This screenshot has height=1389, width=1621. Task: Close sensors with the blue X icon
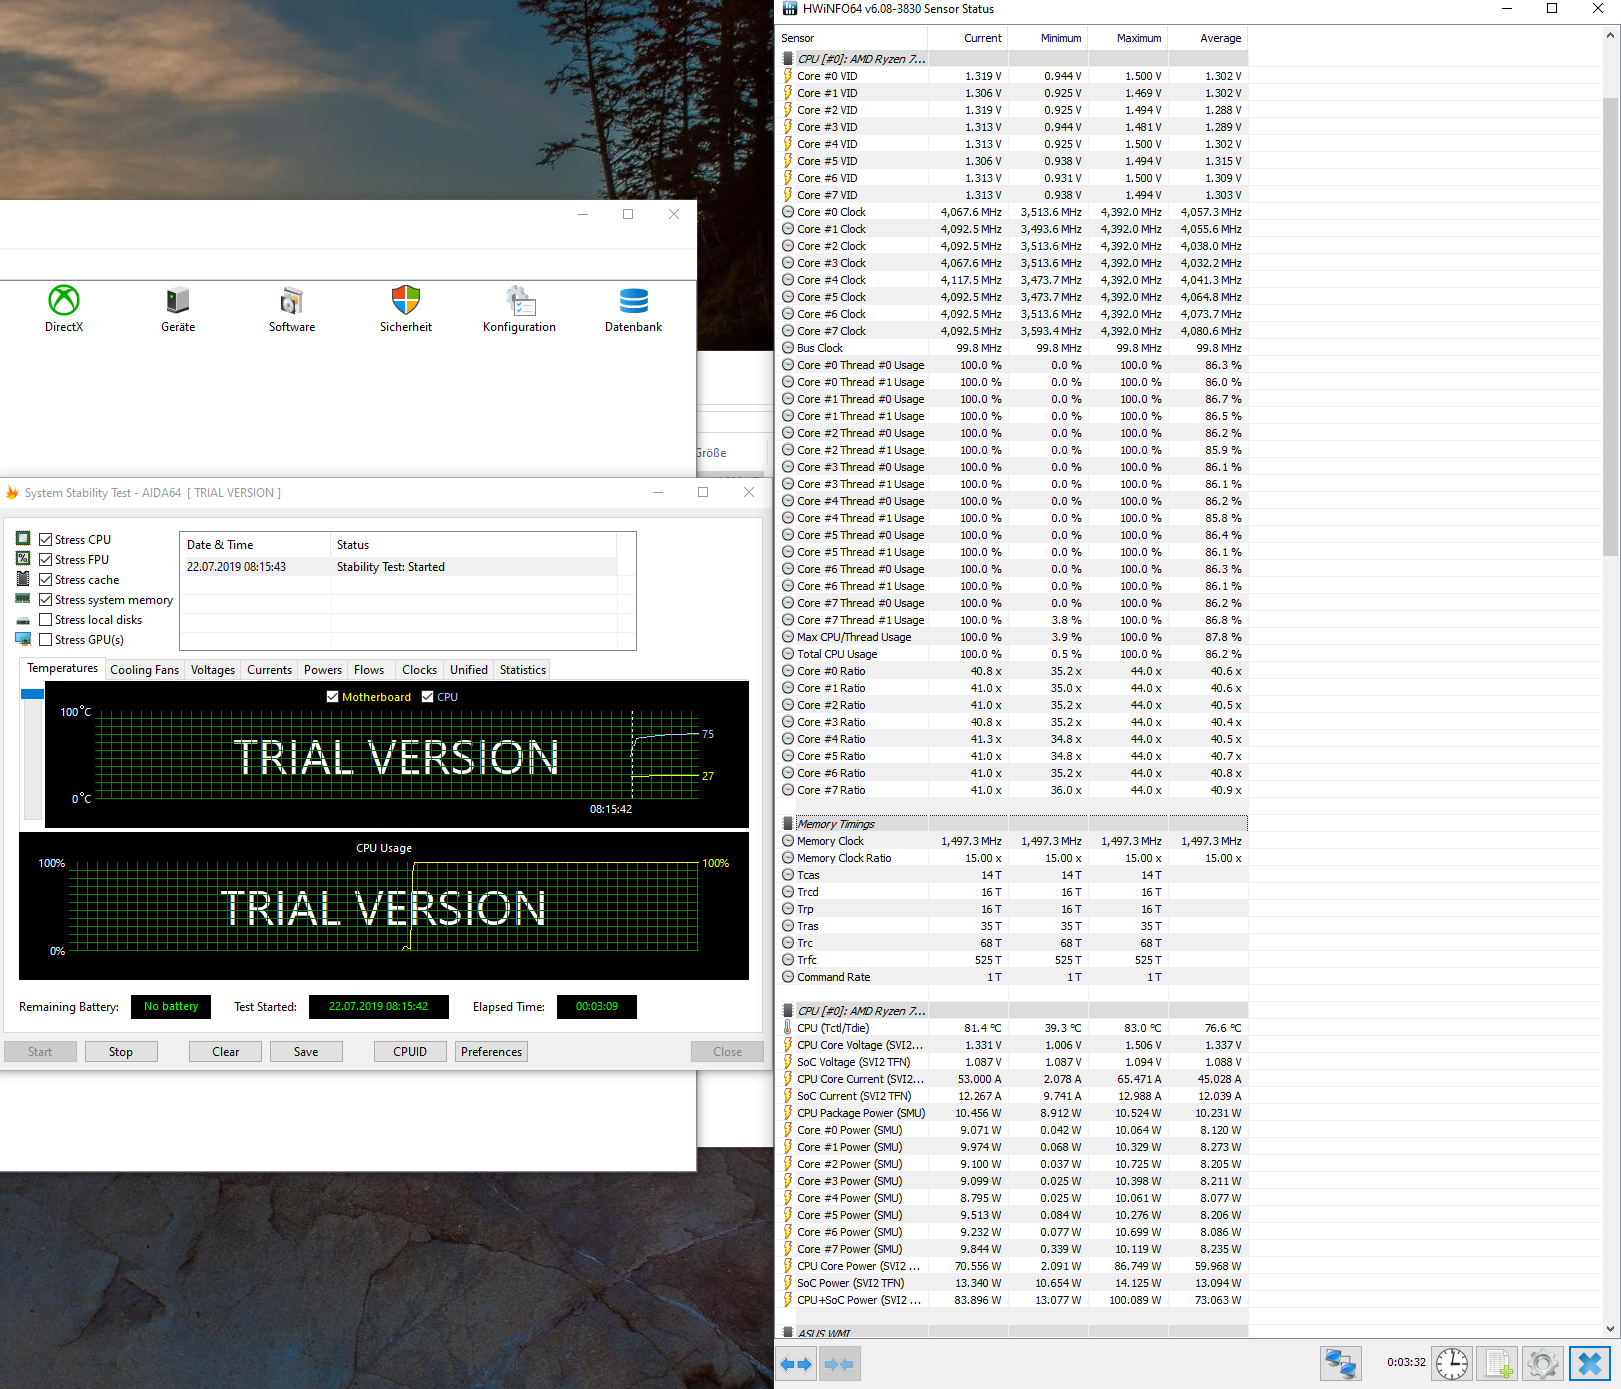pyautogui.click(x=1589, y=1363)
